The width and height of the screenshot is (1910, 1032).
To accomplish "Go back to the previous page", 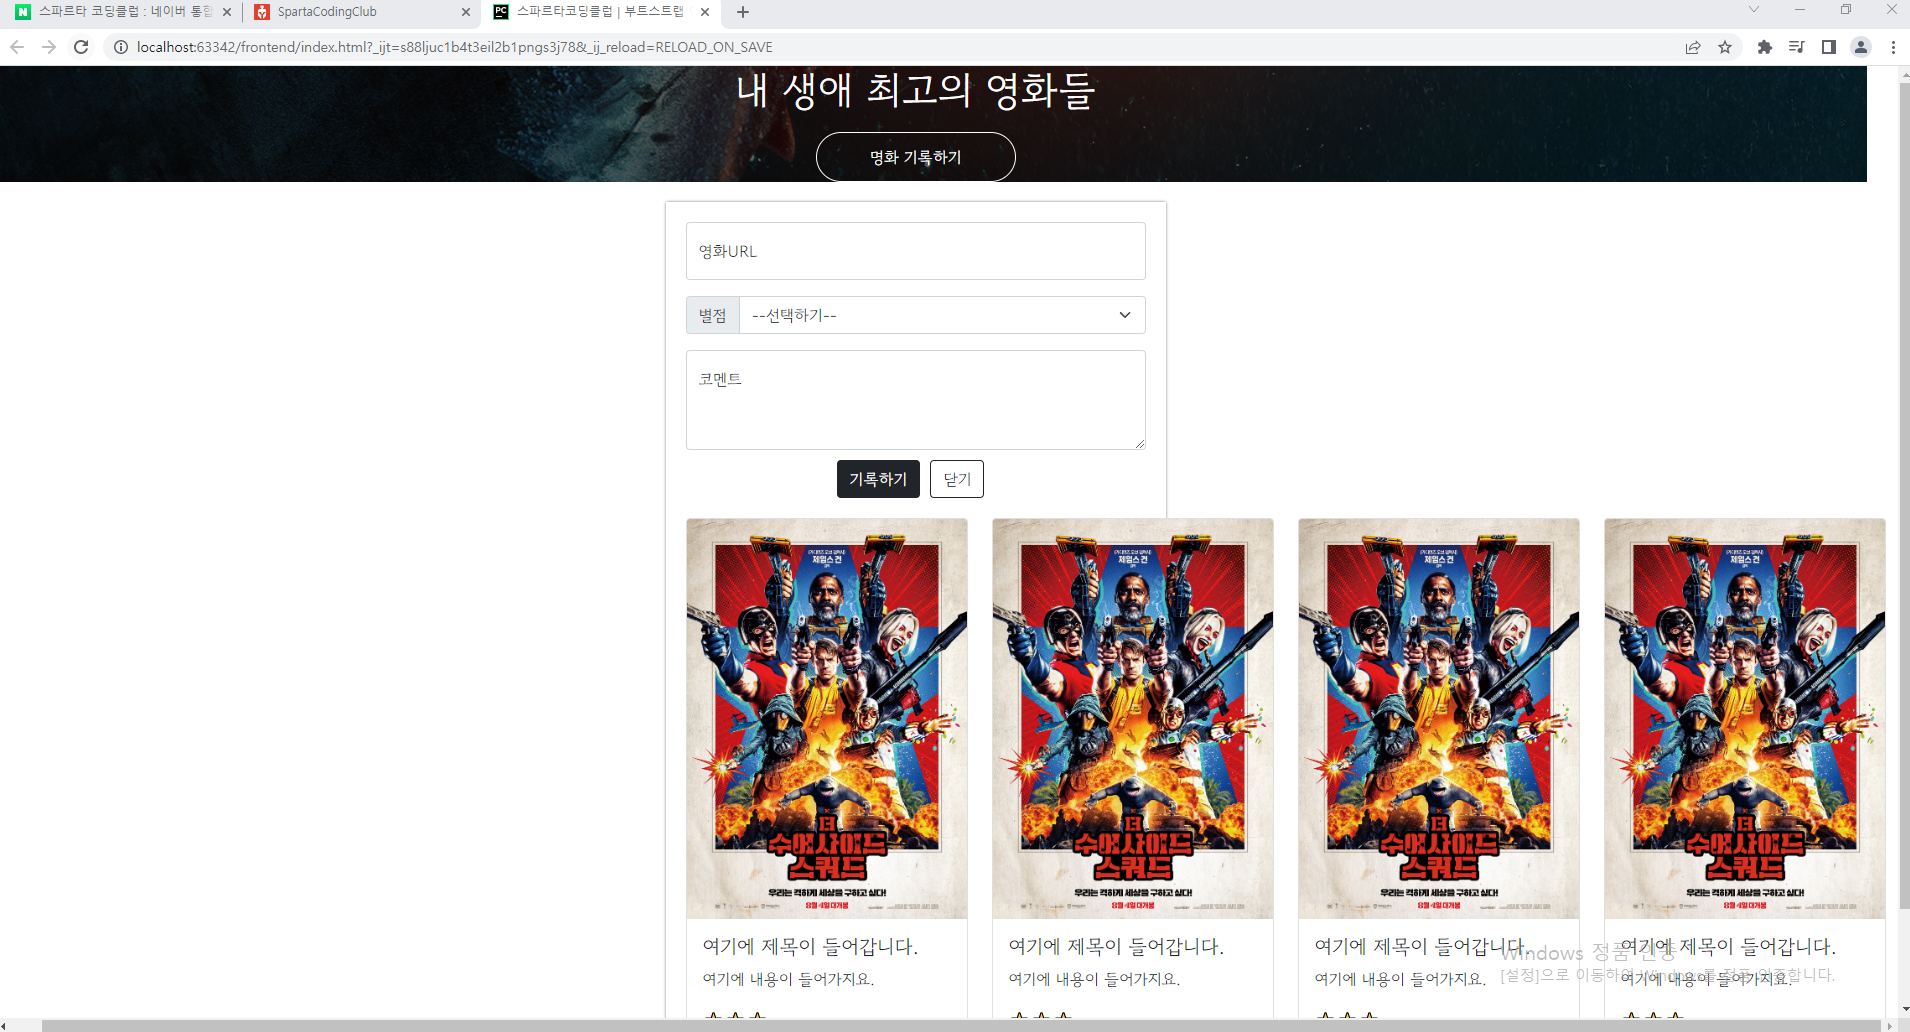I will click(17, 47).
